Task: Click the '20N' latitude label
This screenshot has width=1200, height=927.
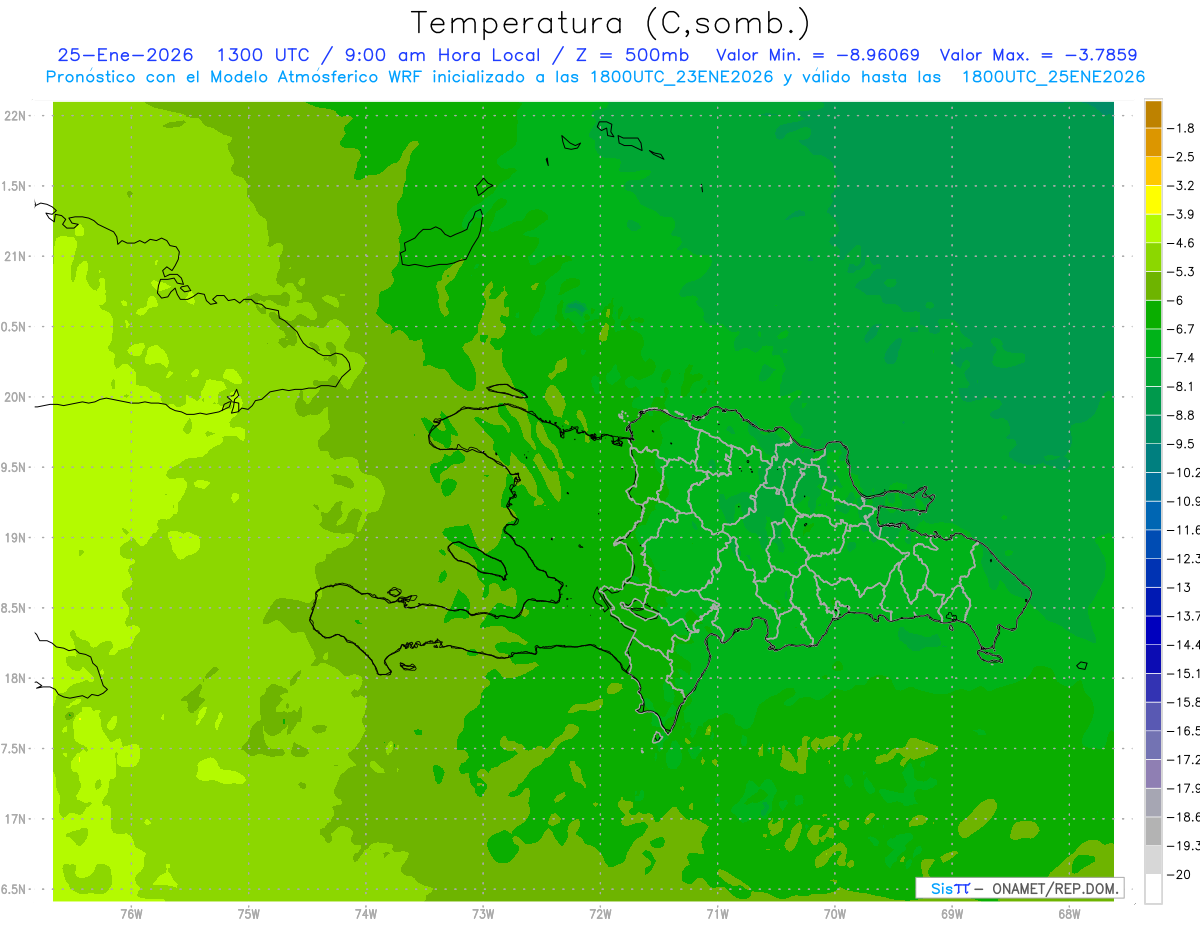Action: [16, 397]
